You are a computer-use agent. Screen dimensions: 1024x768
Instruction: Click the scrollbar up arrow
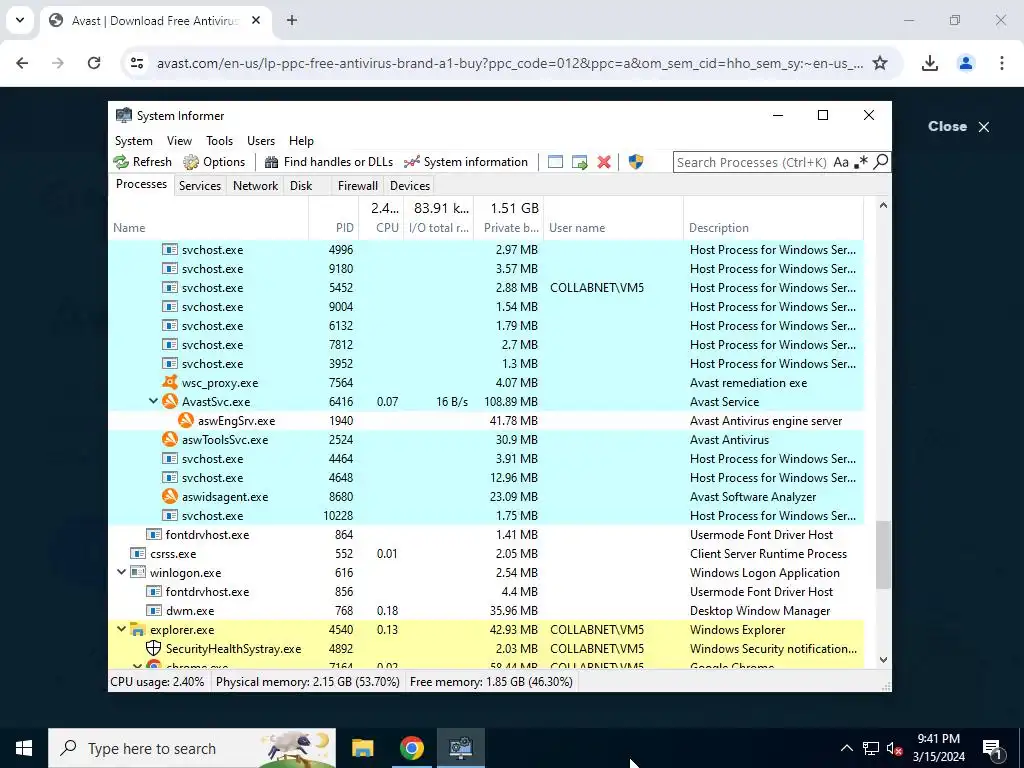[x=883, y=205]
